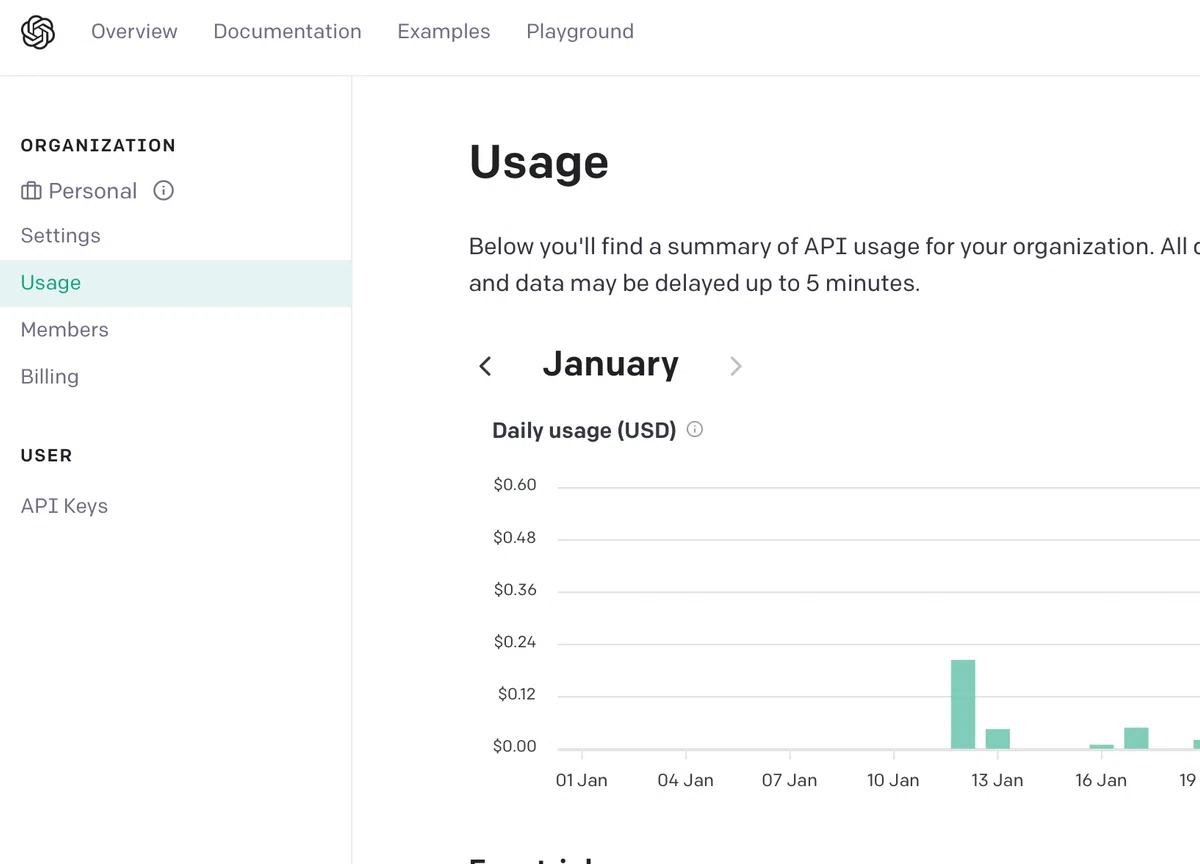Click the Personal organization info icon

[164, 190]
